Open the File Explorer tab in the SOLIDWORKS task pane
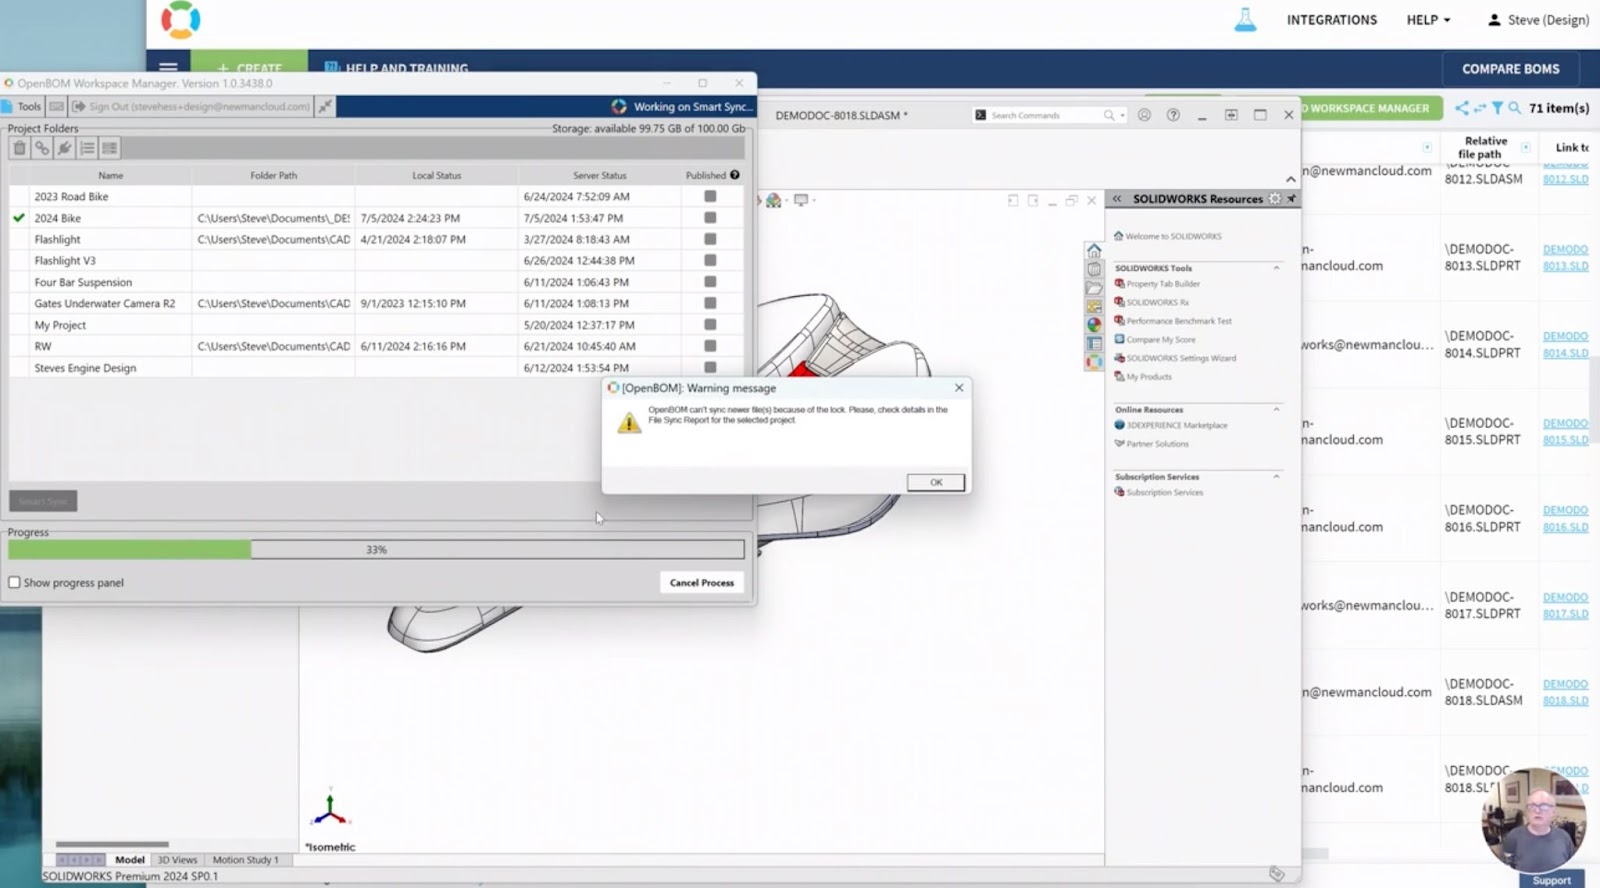 tap(1094, 288)
